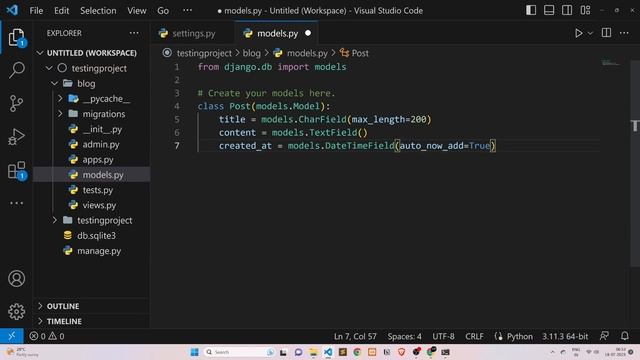Open the Accounts menu icon
The height and width of the screenshot is (360, 640).
coord(16,278)
